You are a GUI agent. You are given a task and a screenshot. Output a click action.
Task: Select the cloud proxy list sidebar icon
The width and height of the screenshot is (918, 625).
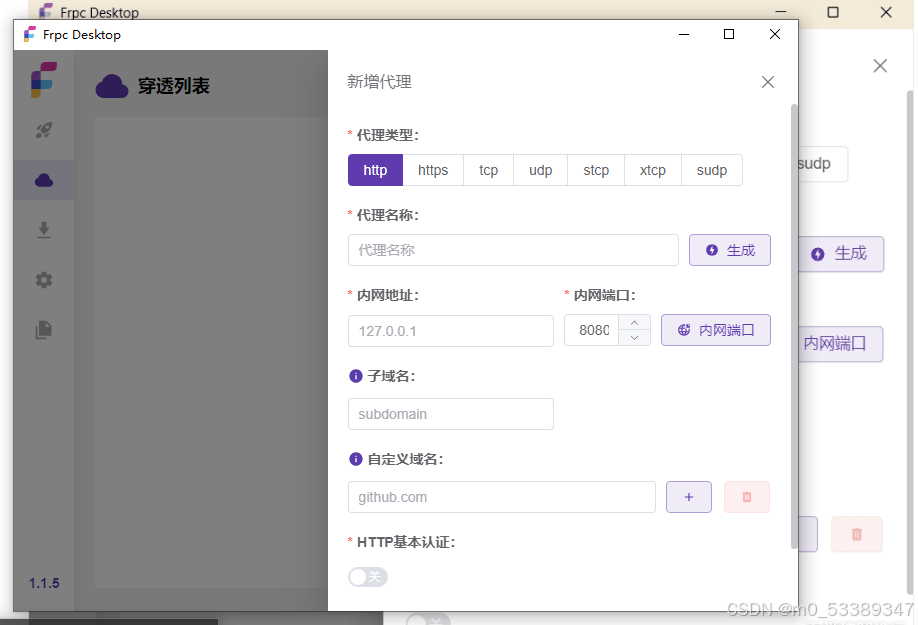click(43, 180)
